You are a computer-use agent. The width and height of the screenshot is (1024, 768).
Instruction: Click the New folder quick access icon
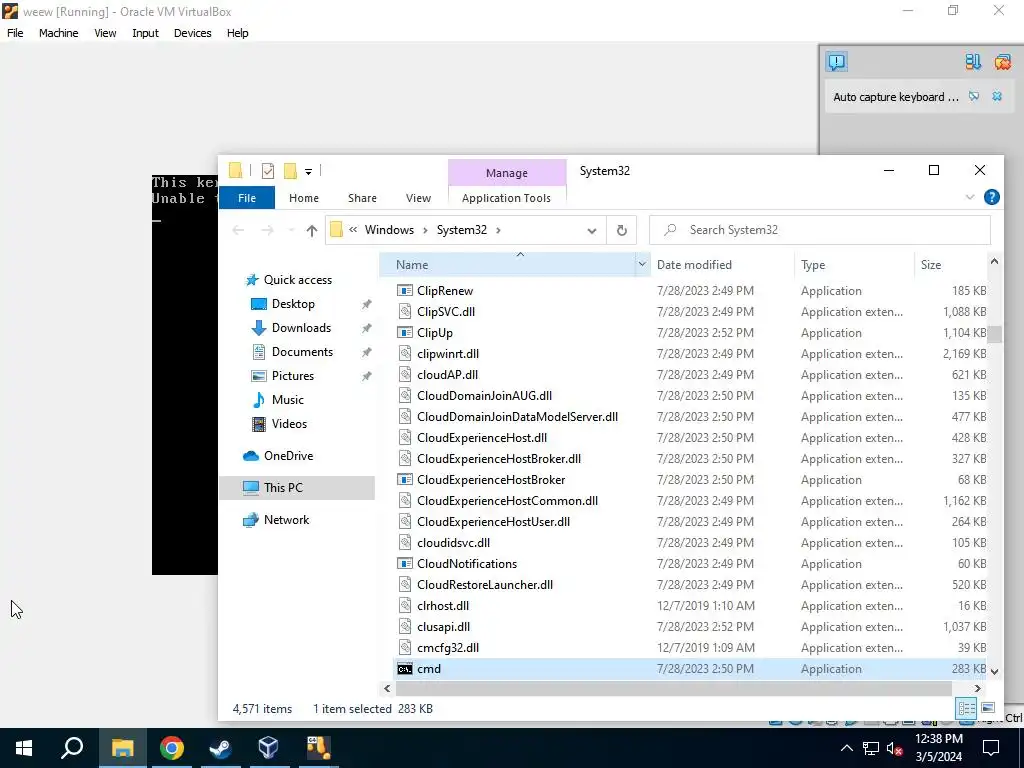290,171
